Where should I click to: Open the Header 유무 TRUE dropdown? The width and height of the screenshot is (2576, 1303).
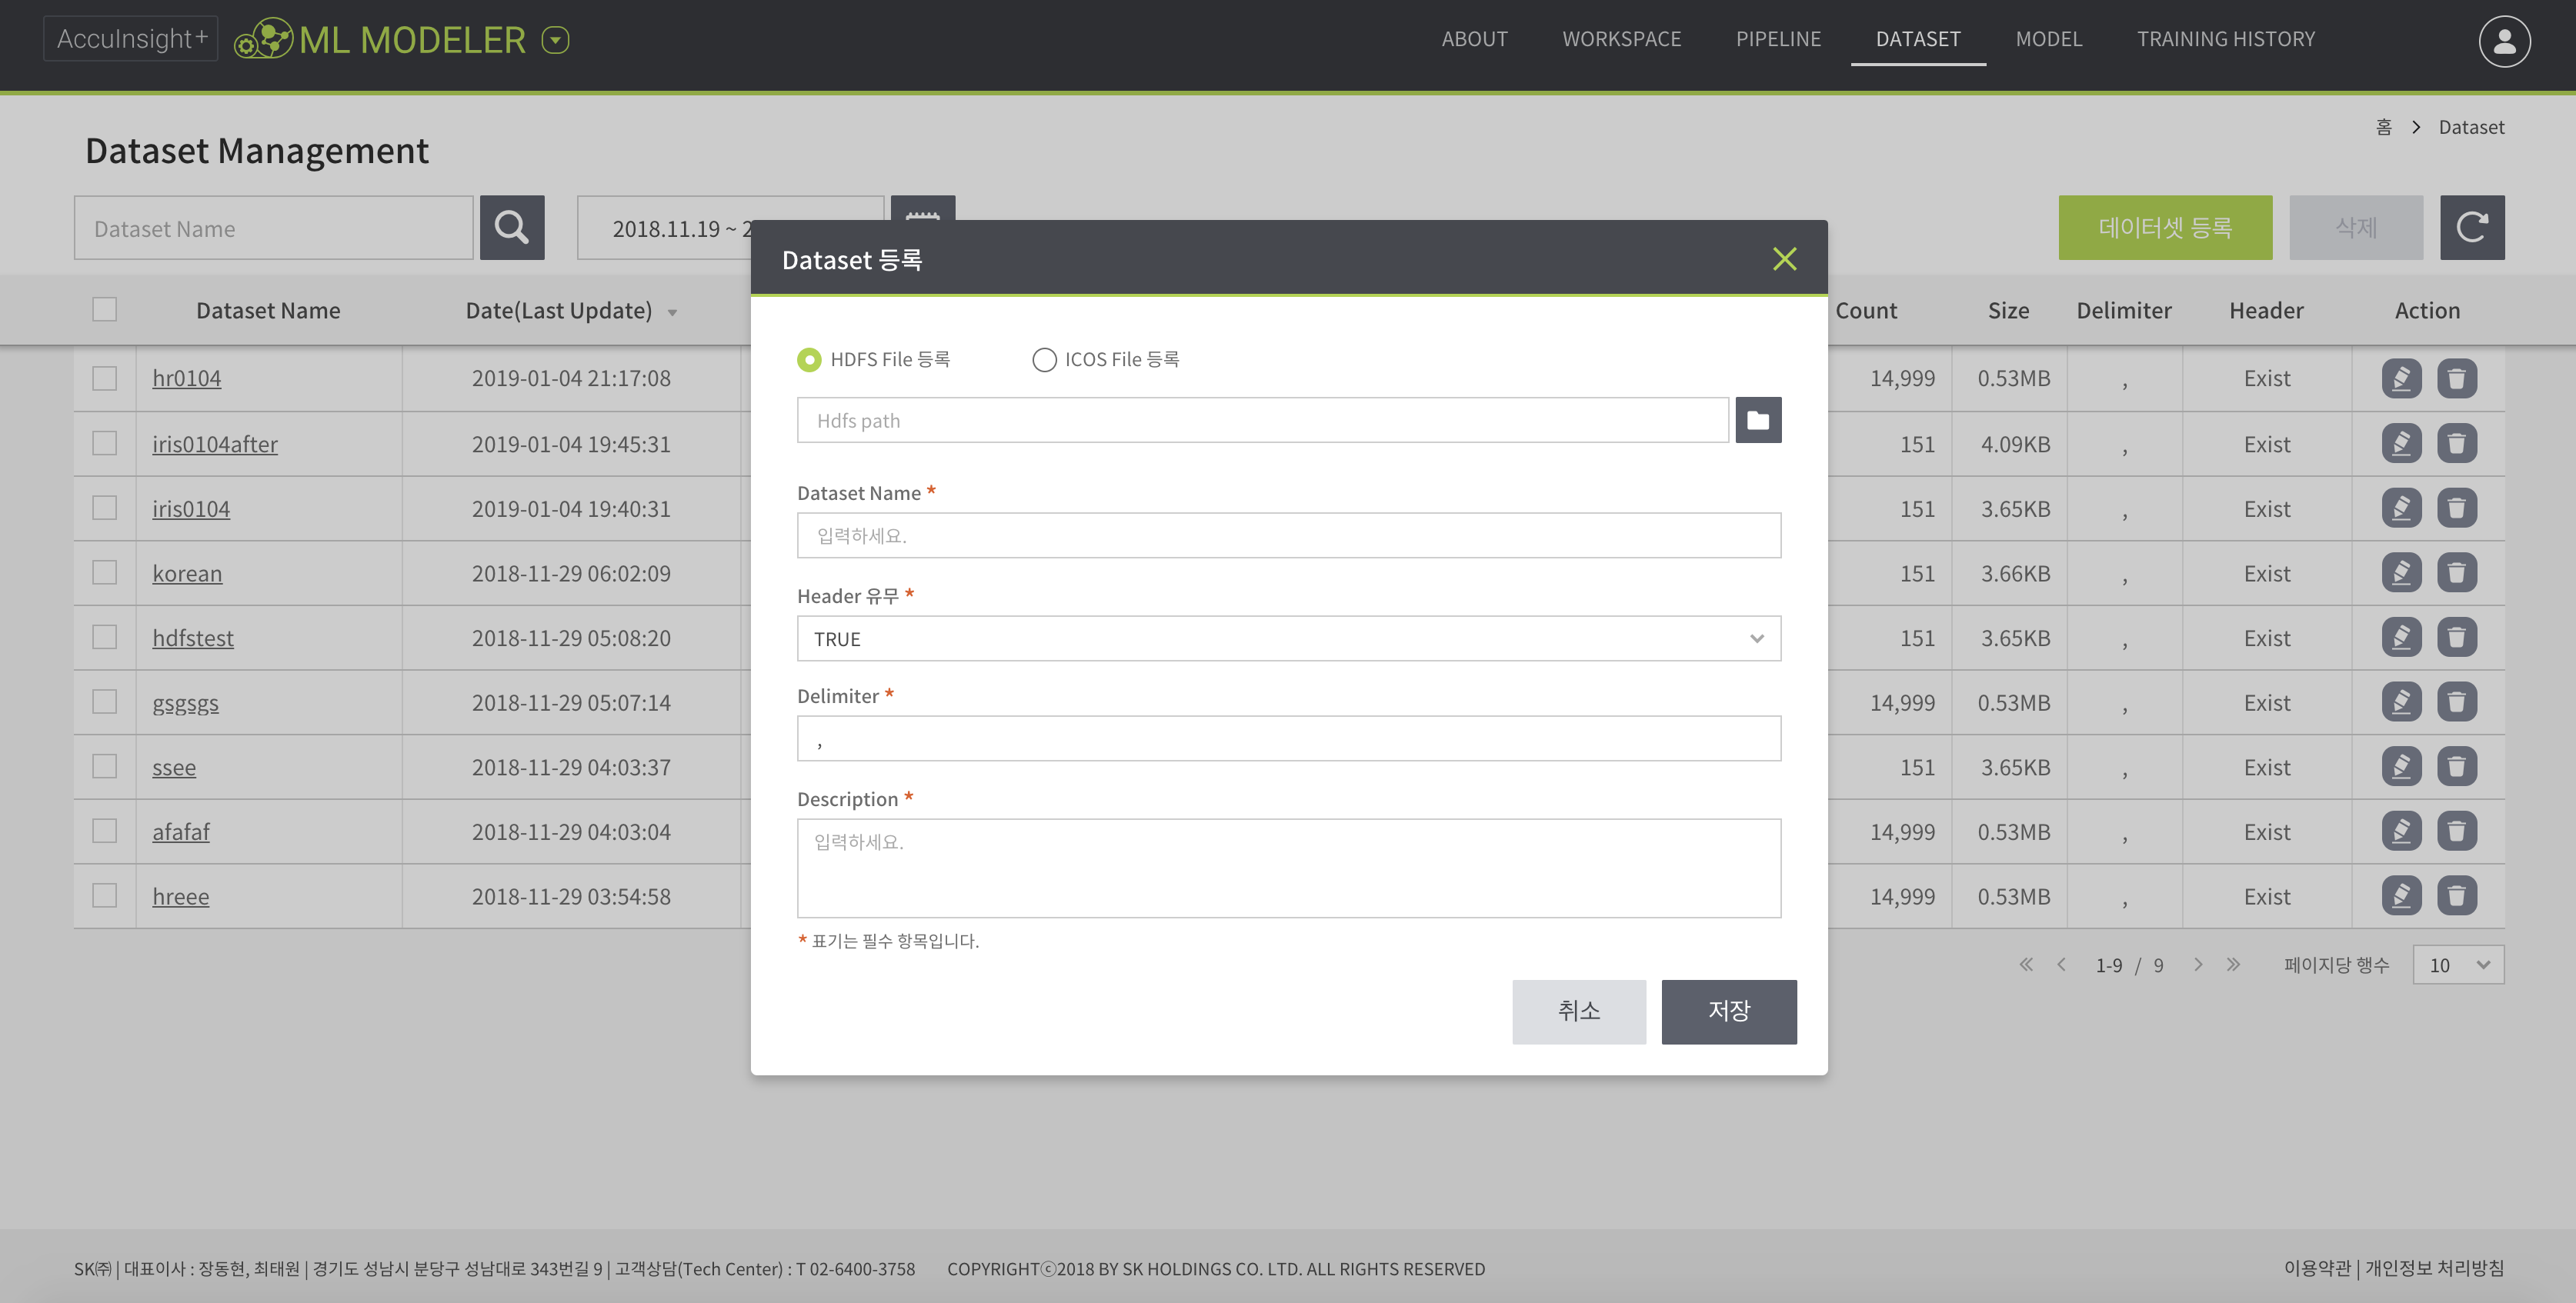click(x=1288, y=638)
